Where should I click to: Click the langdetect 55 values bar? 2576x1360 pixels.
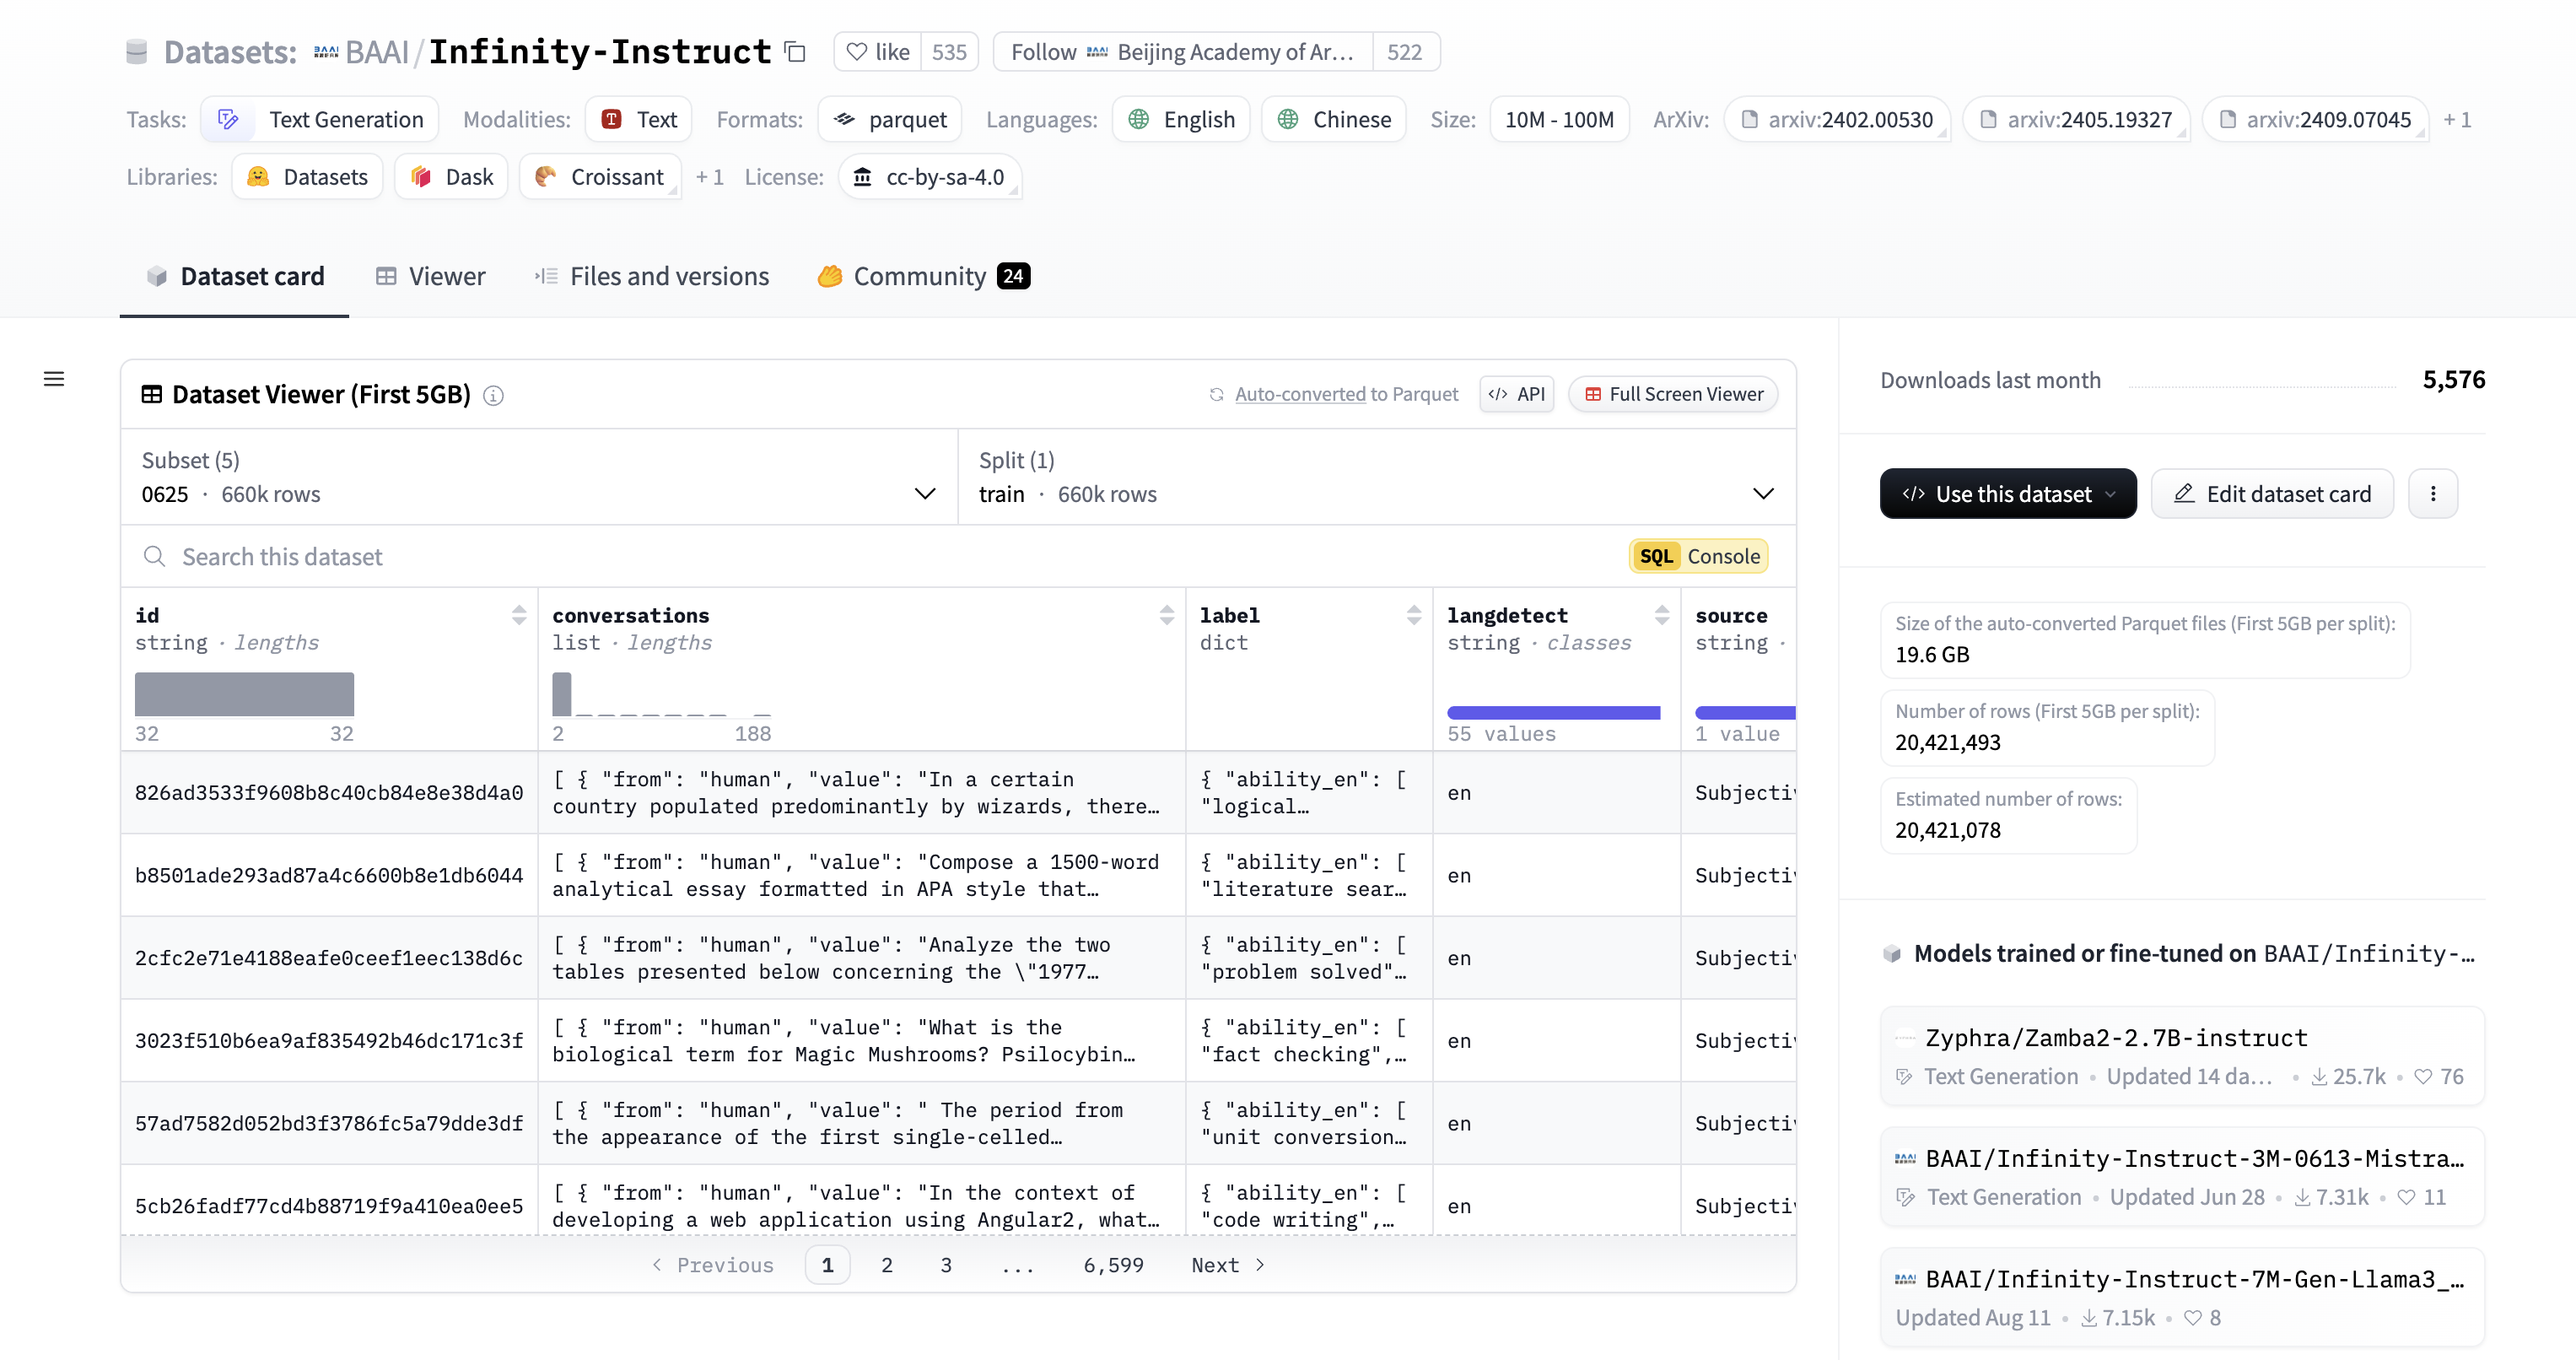pos(1553,713)
